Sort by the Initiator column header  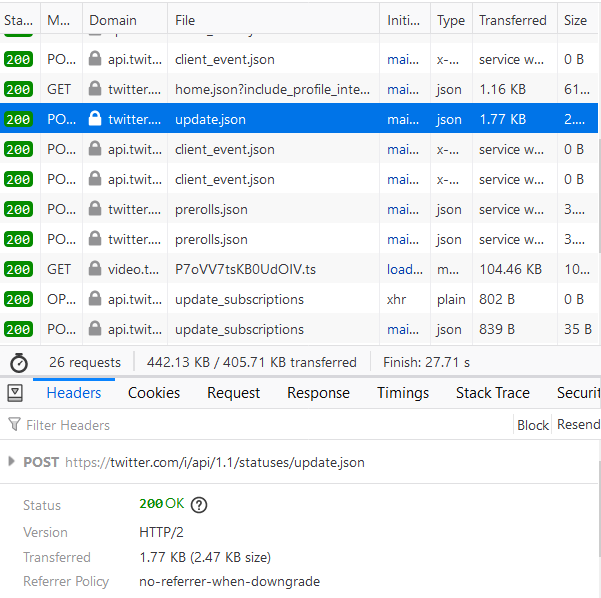(x=404, y=20)
